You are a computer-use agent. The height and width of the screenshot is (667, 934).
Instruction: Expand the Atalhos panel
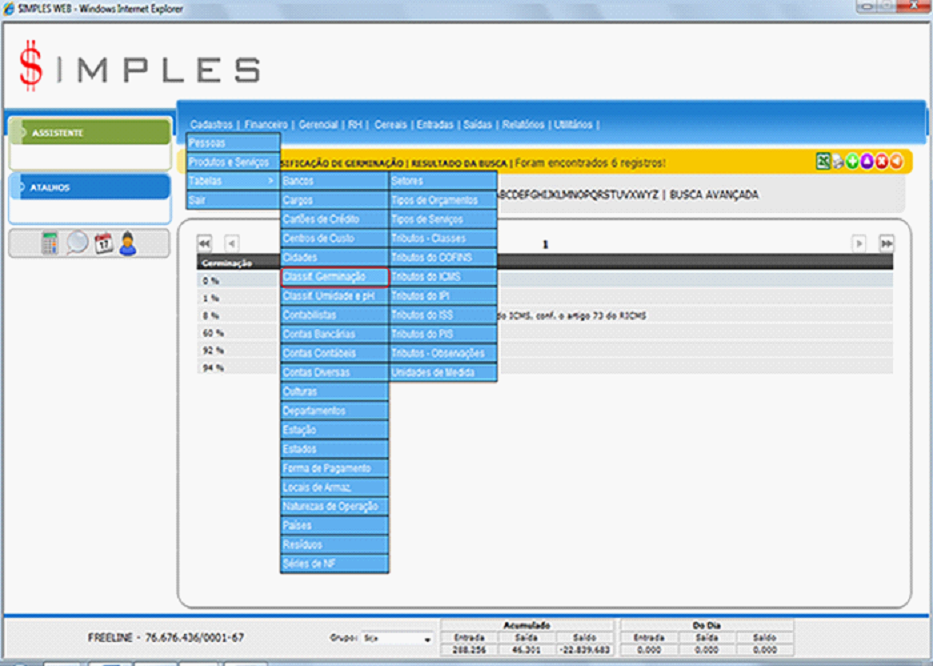click(x=89, y=187)
